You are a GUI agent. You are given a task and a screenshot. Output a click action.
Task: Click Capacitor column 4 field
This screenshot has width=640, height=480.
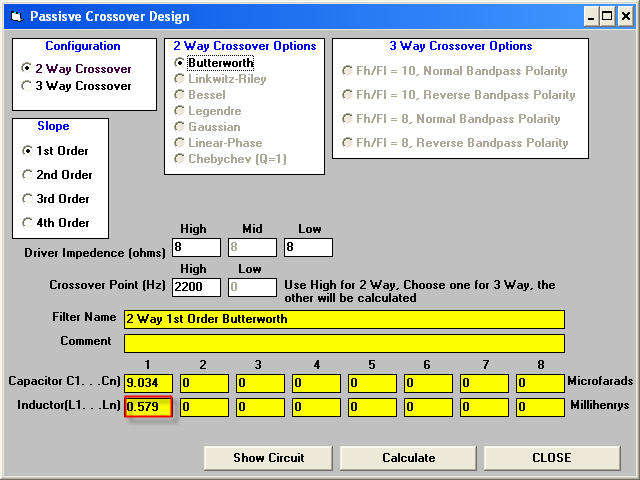(316, 383)
